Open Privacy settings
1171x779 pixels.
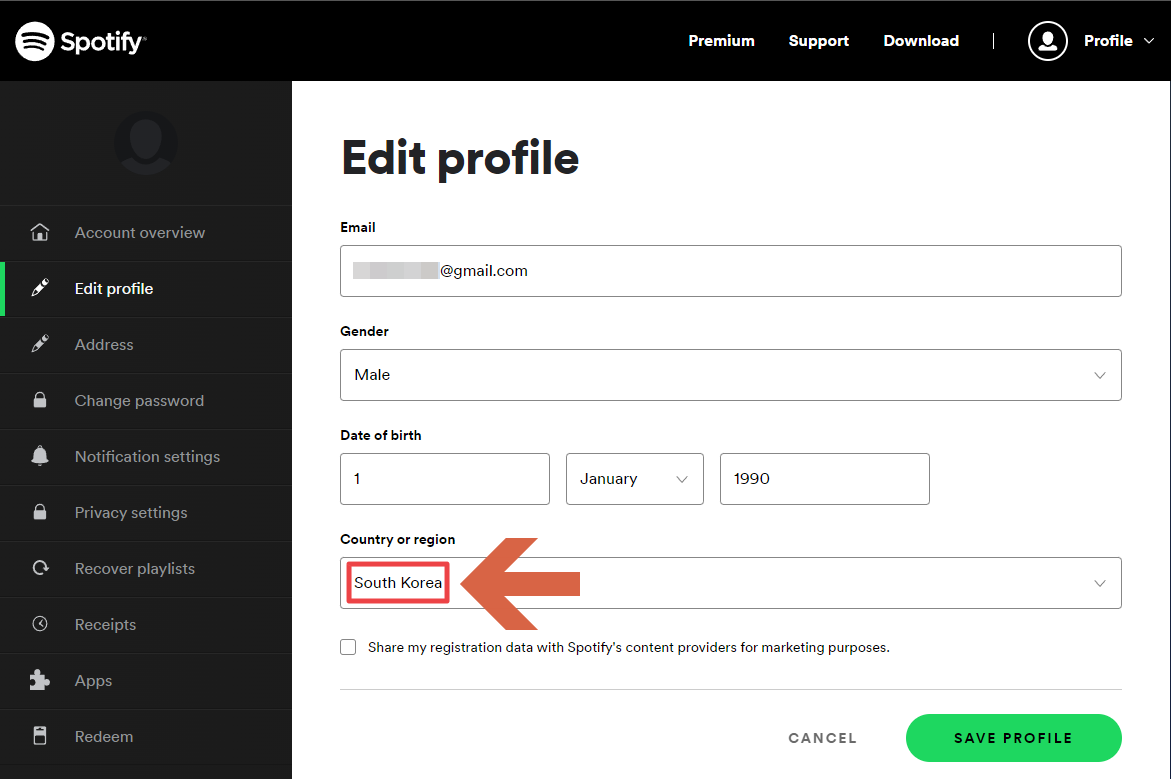(146, 513)
